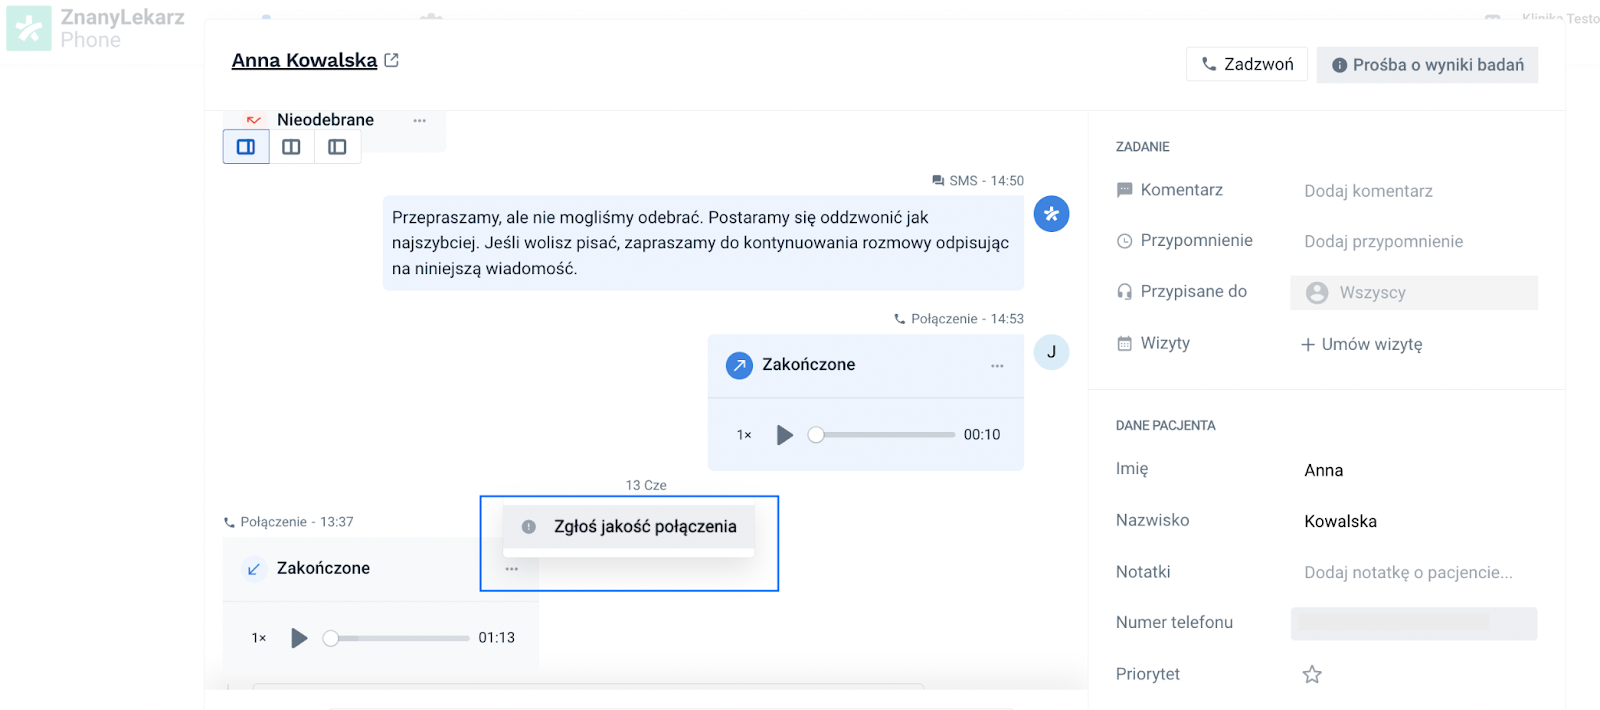Click the incoming call arrow icon at 13:37
Viewport: 1600px width, 710px height.
point(254,569)
